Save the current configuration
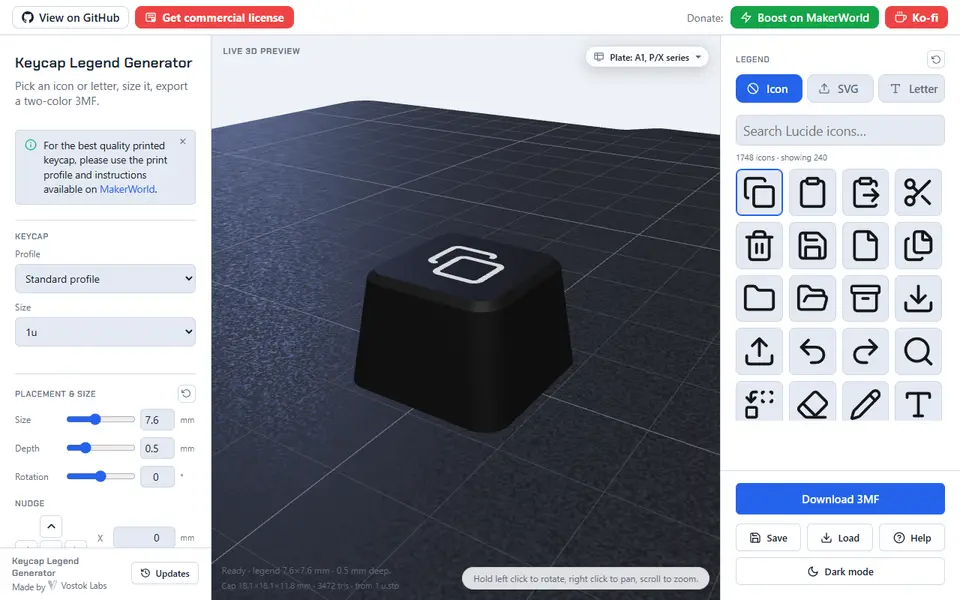 [x=768, y=538]
